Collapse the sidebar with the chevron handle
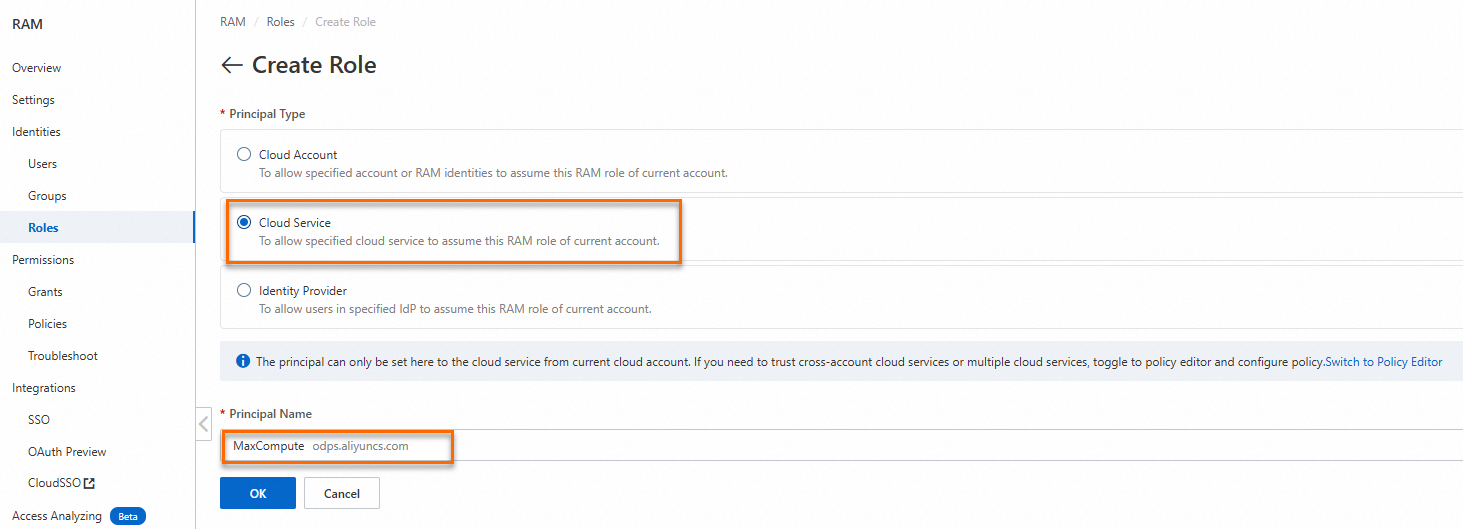The image size is (1463, 529). (204, 424)
